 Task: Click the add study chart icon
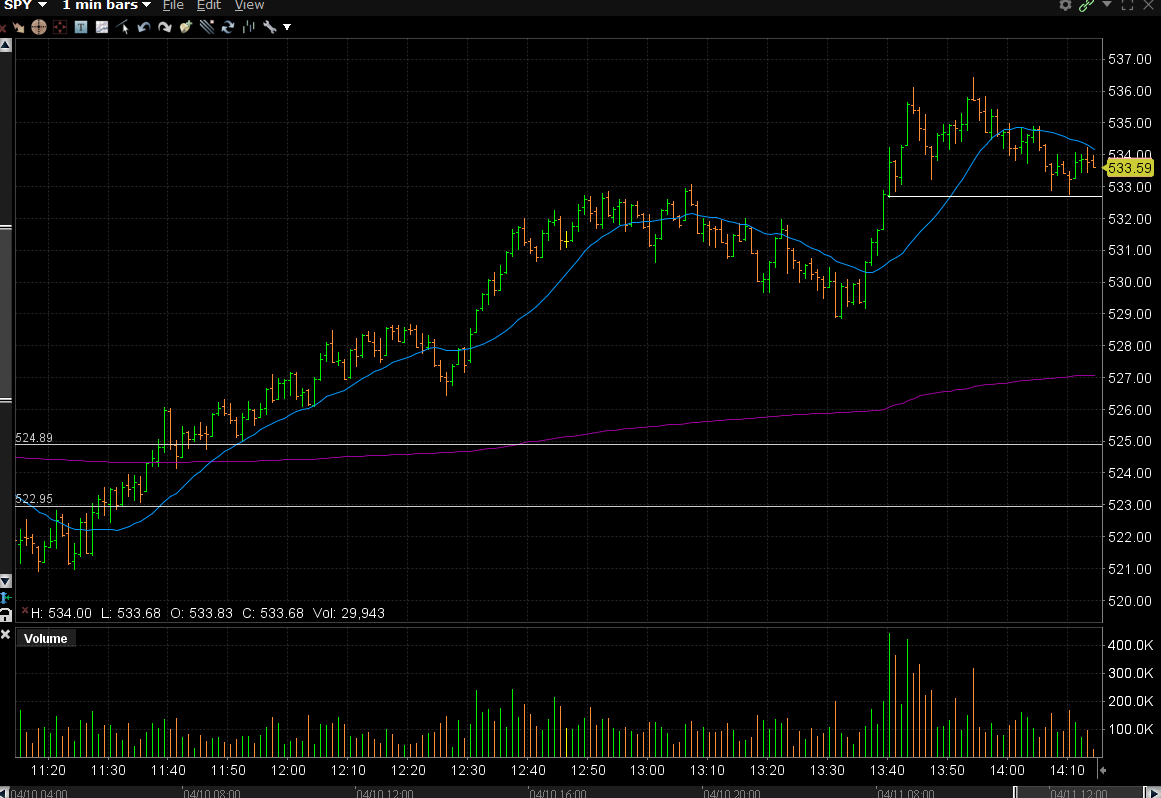coord(102,27)
